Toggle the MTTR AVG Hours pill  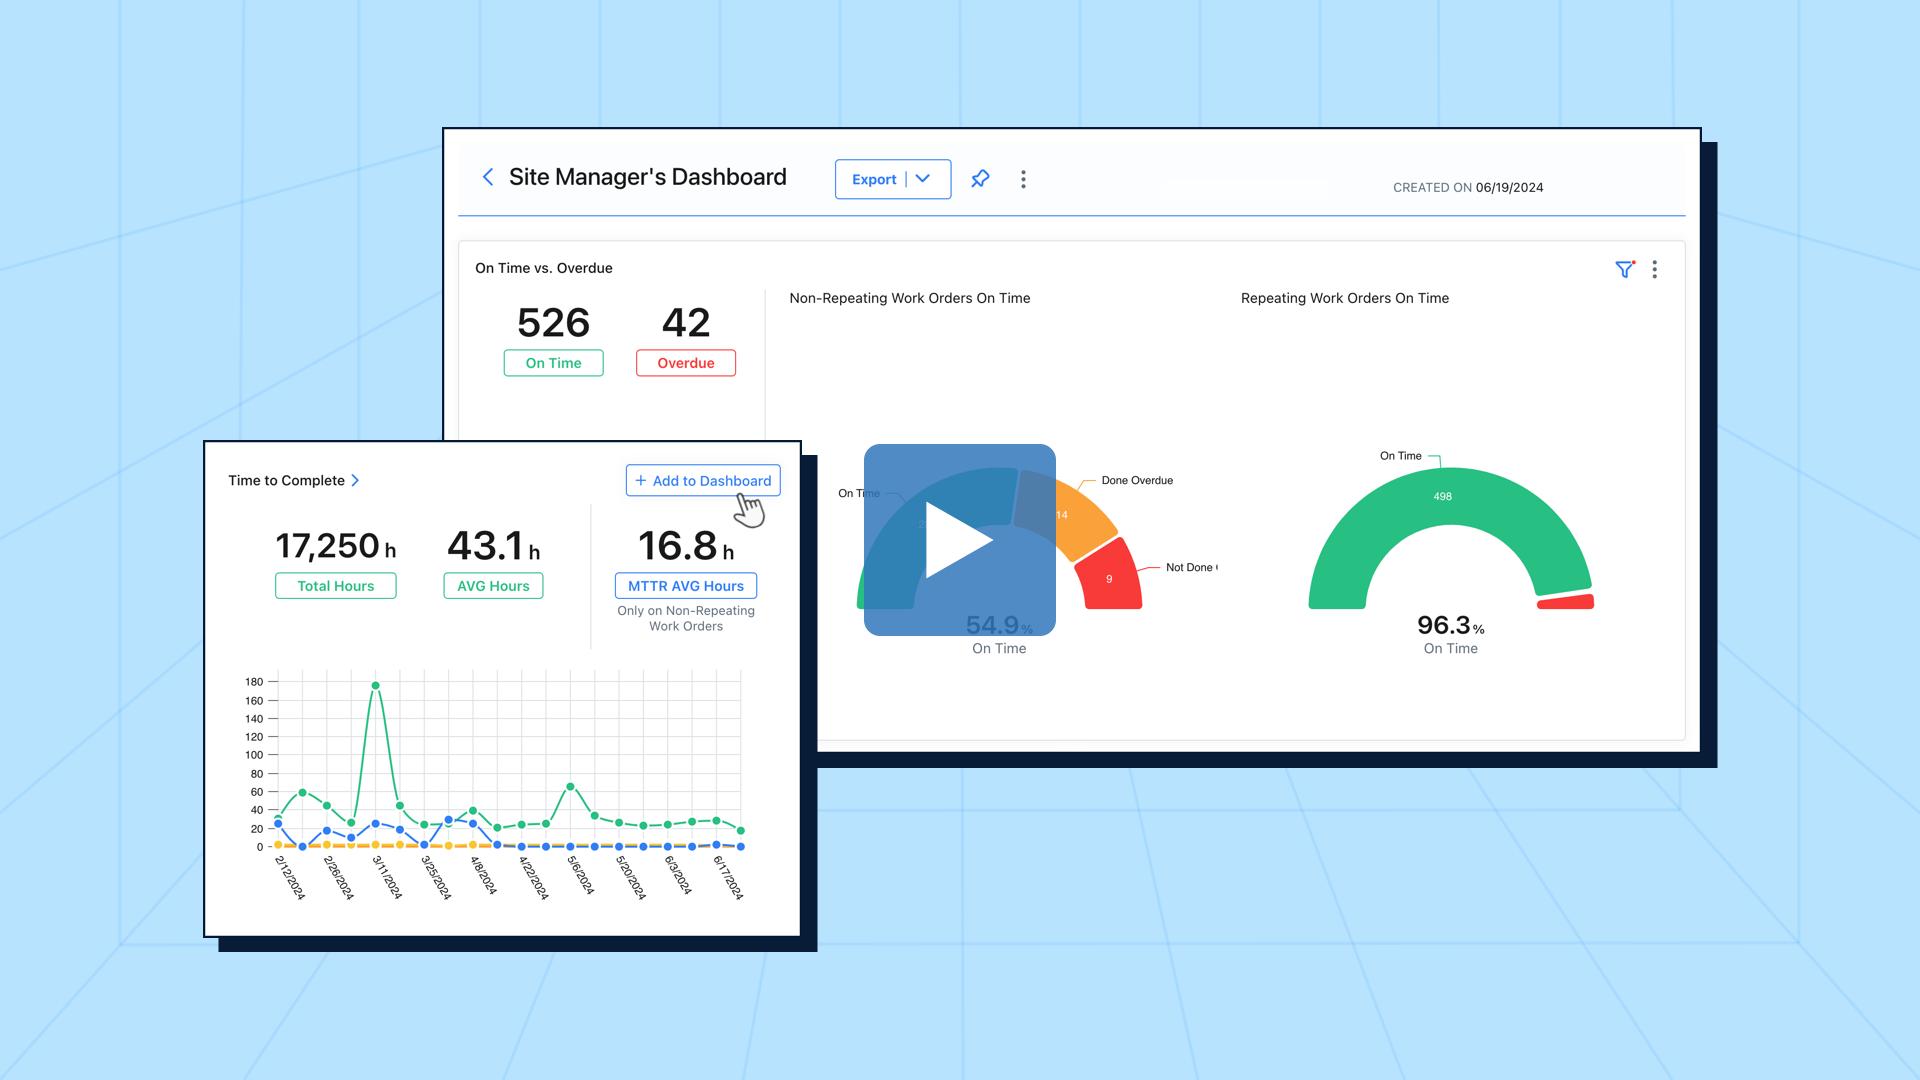pos(685,585)
